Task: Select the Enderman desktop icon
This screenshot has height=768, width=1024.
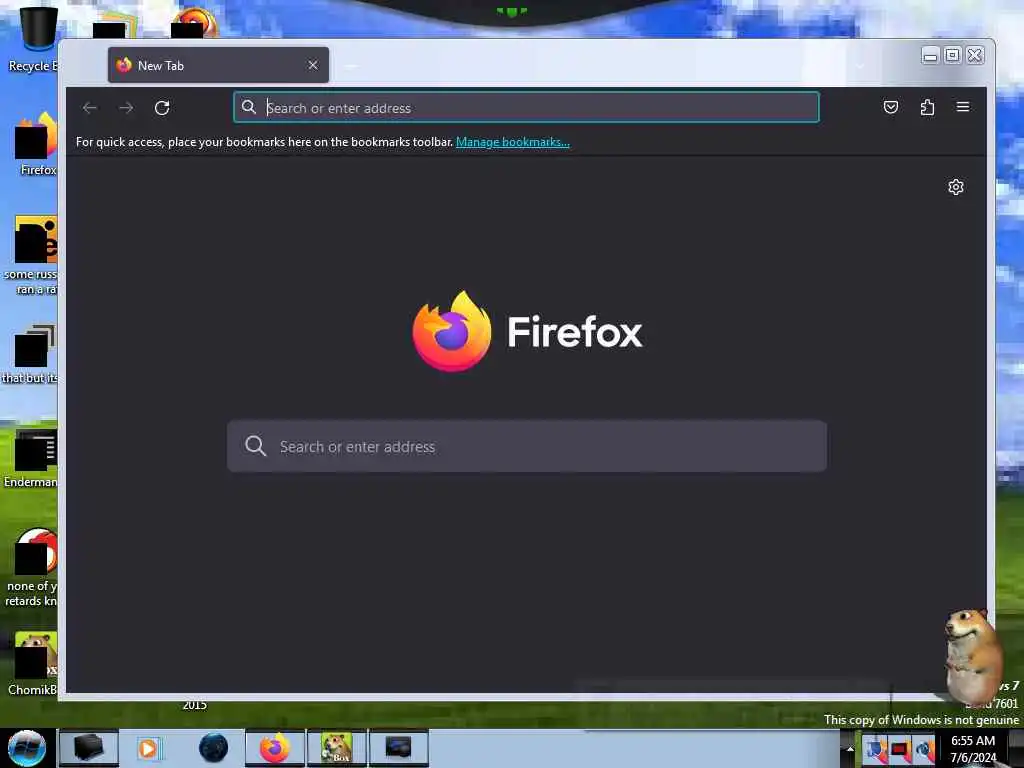Action: [33, 457]
